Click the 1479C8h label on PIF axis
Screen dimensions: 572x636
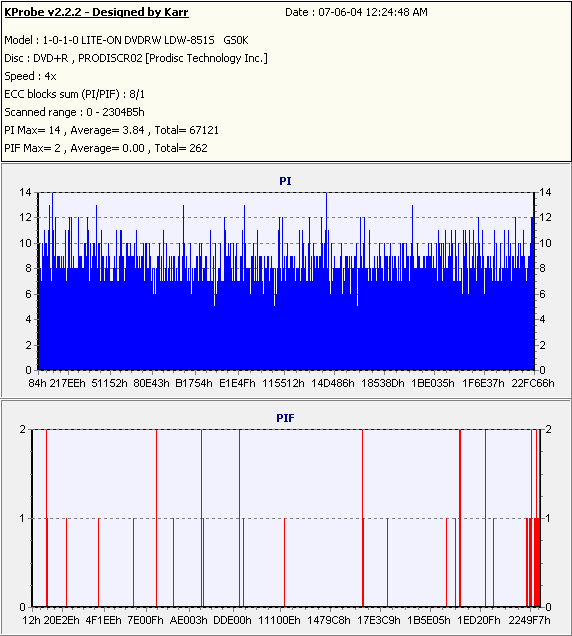coord(329,620)
